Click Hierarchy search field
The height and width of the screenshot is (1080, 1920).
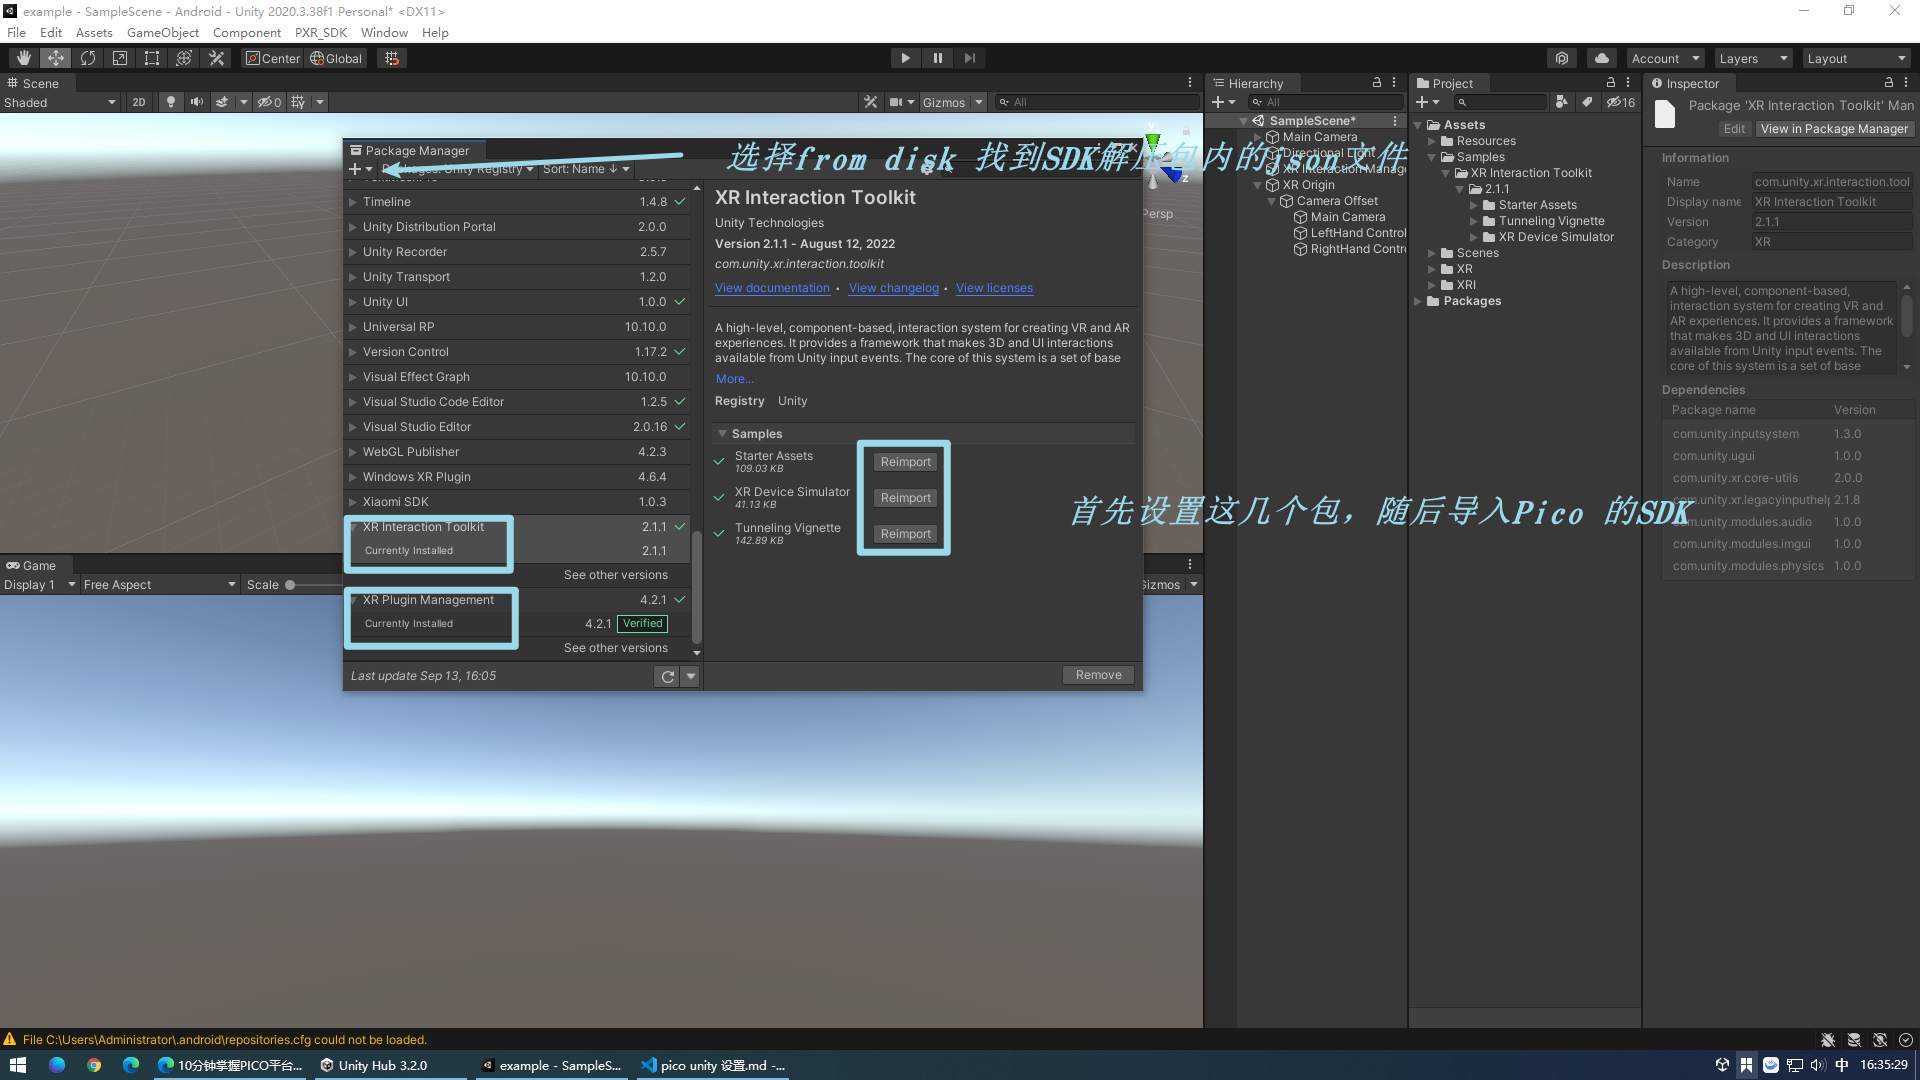click(x=1326, y=102)
